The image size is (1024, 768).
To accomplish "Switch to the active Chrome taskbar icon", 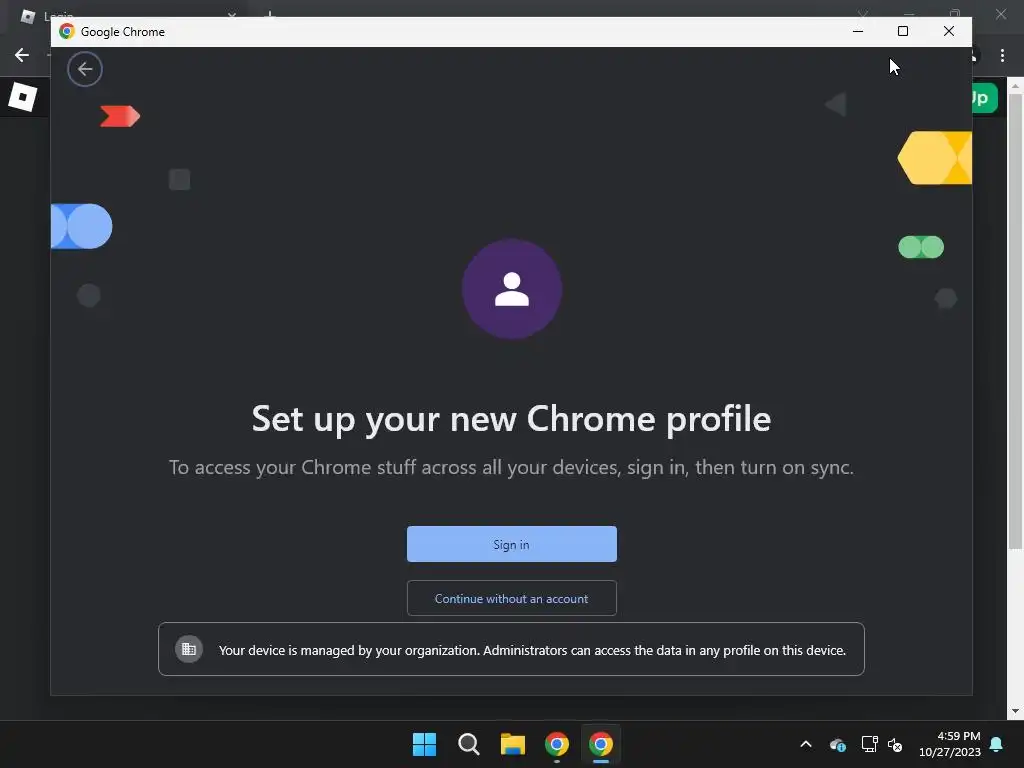I will click(601, 744).
